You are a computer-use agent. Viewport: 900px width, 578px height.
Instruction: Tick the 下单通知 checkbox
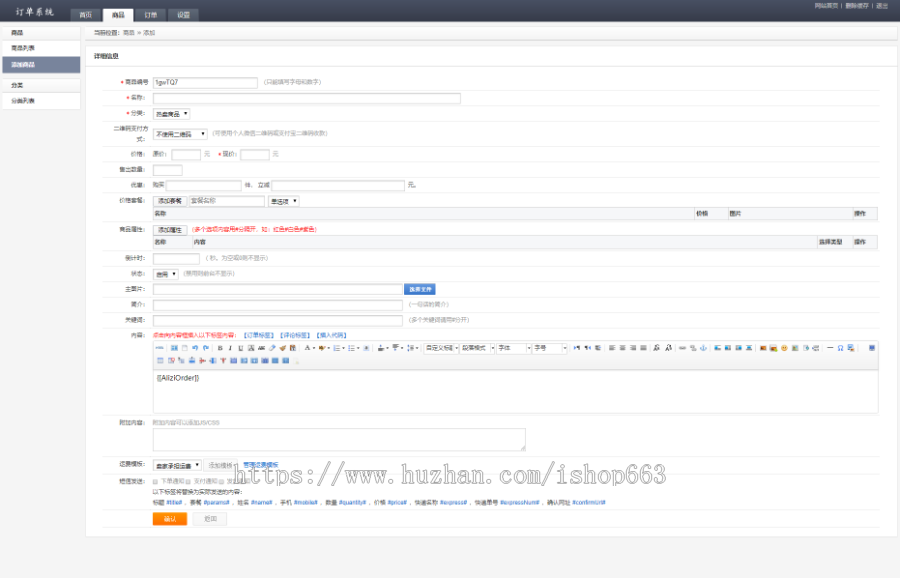pos(155,481)
